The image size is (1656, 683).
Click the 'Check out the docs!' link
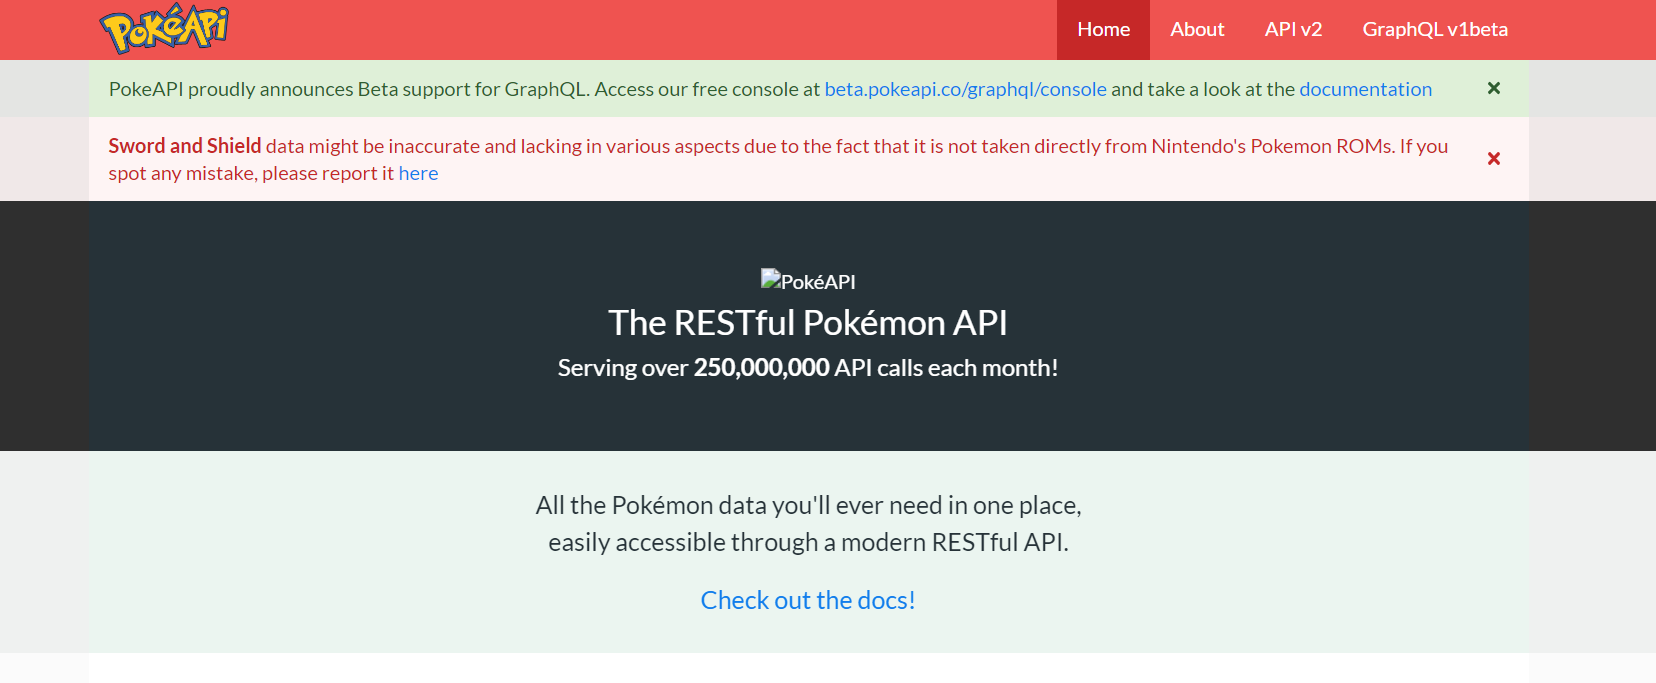pyautogui.click(x=808, y=600)
